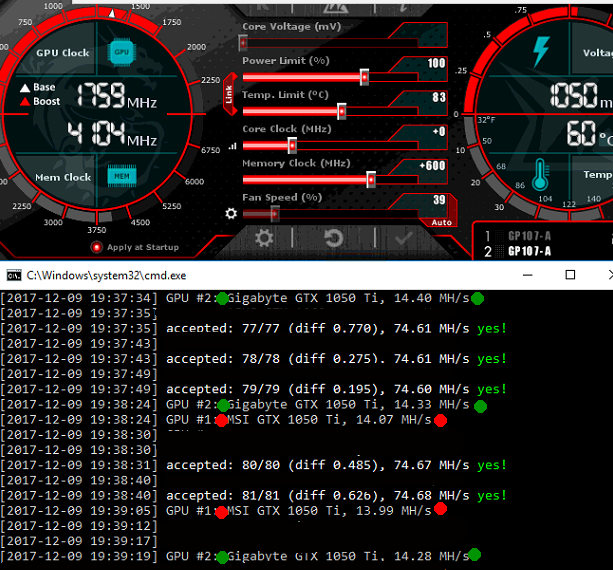Click the 19:38:30 first timestamp line
The height and width of the screenshot is (570, 613).
pos(79,435)
